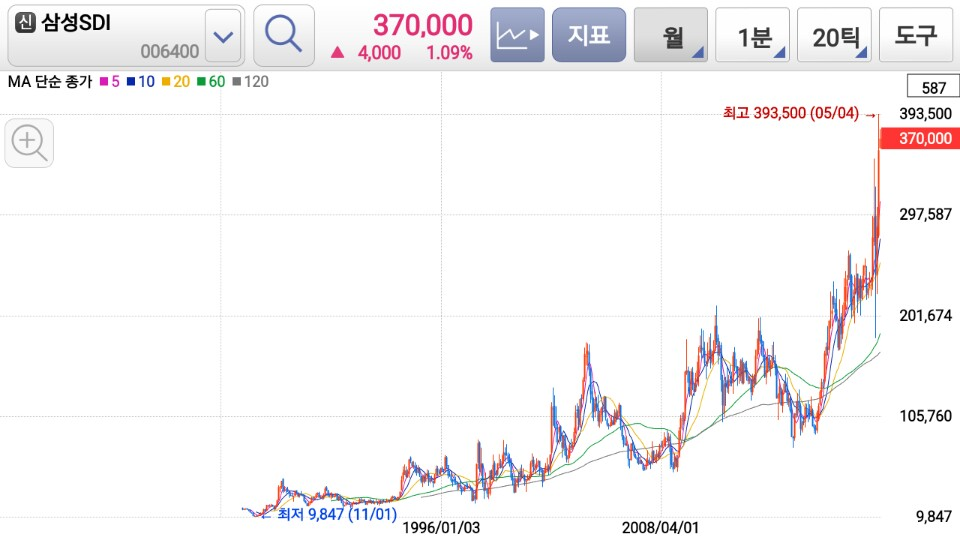Select the gray MA 120 legend swatch

coord(237,81)
